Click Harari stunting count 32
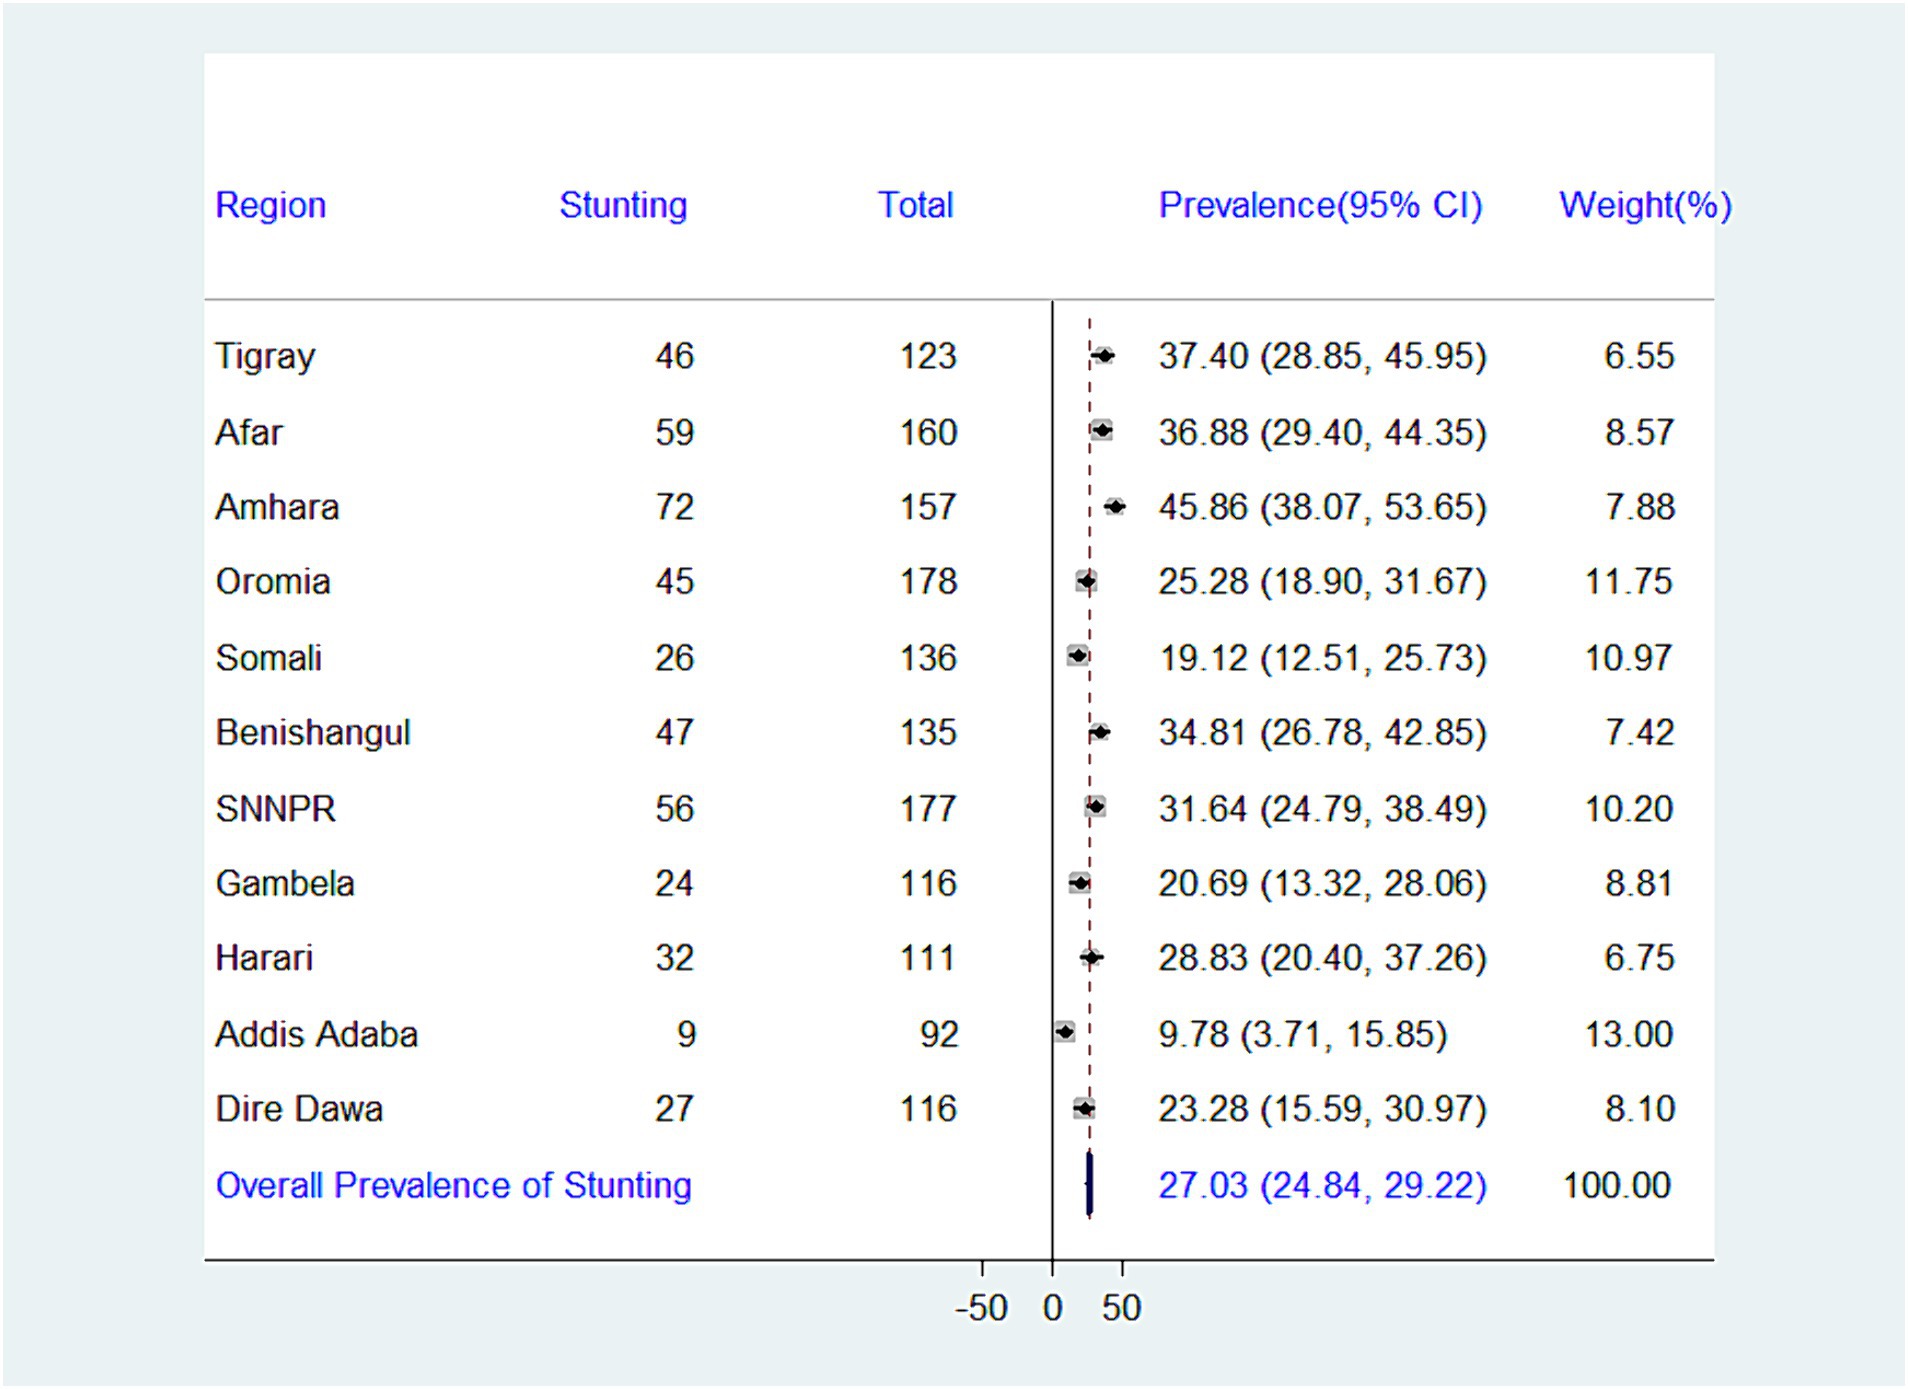Image resolution: width=1908 pixels, height=1389 pixels. point(675,957)
